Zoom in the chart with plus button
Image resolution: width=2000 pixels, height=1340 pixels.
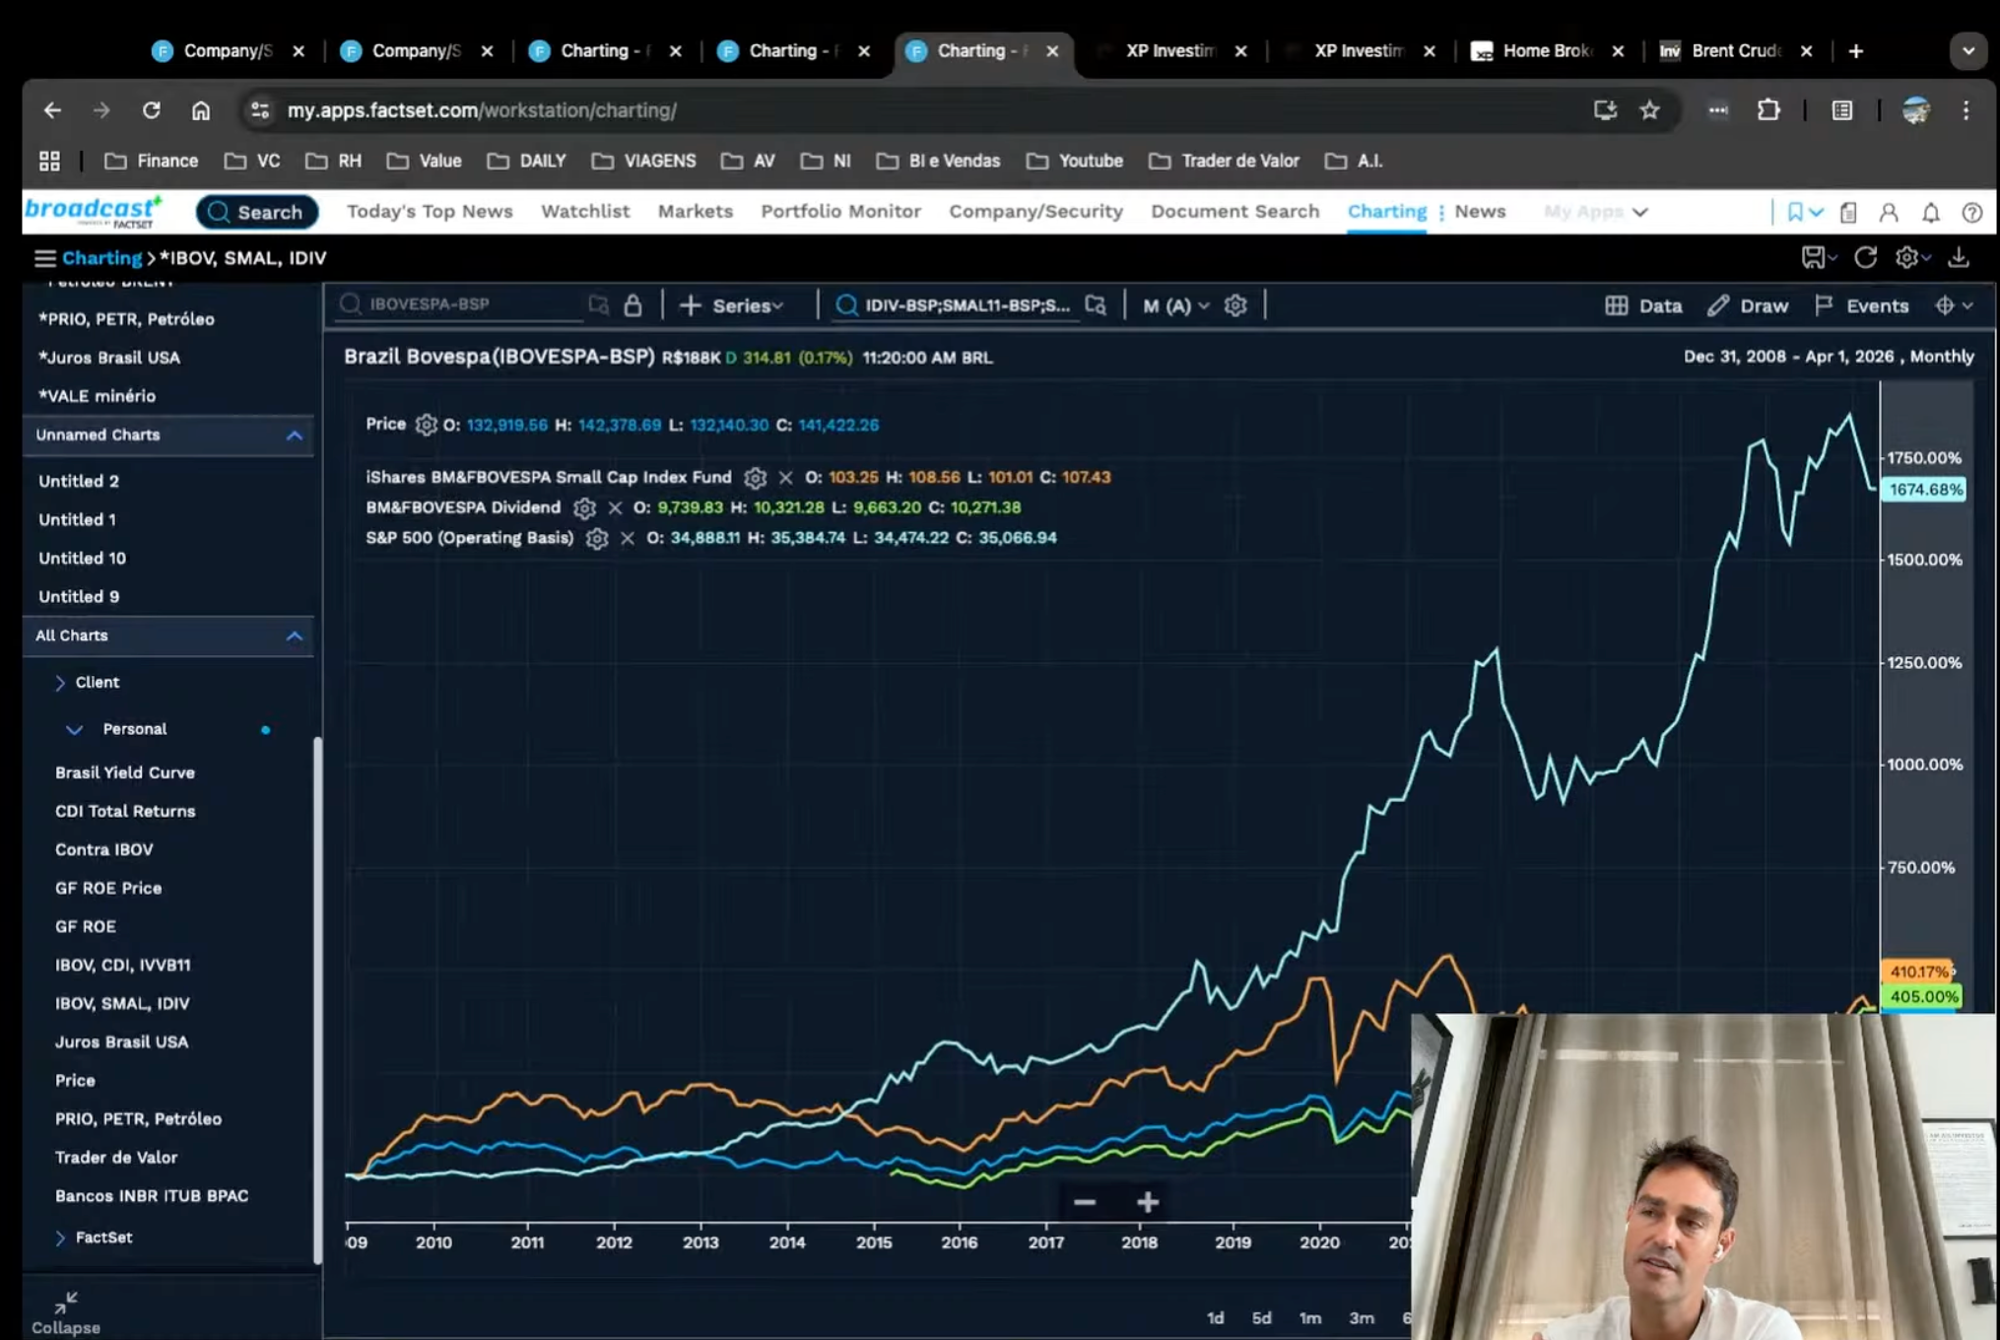click(x=1148, y=1202)
